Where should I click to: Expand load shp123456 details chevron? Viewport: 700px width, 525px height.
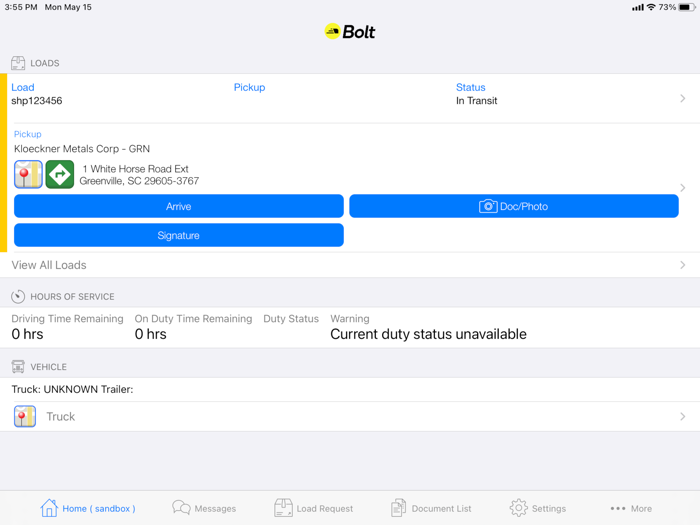(683, 98)
